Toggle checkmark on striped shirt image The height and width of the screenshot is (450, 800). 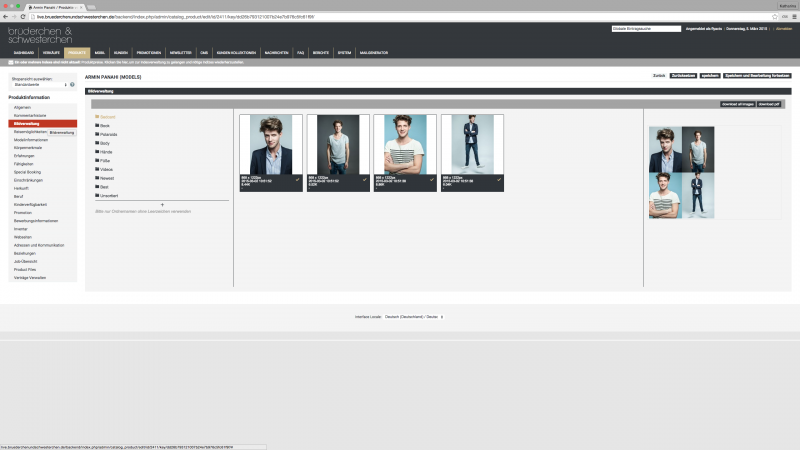coord(432,180)
